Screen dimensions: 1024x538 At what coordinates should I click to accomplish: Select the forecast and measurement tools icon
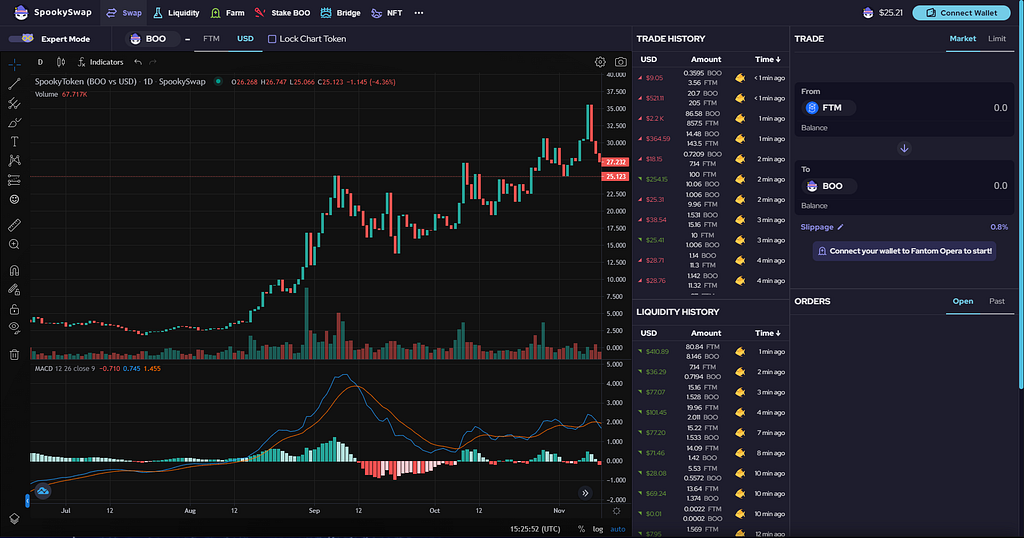click(14, 180)
